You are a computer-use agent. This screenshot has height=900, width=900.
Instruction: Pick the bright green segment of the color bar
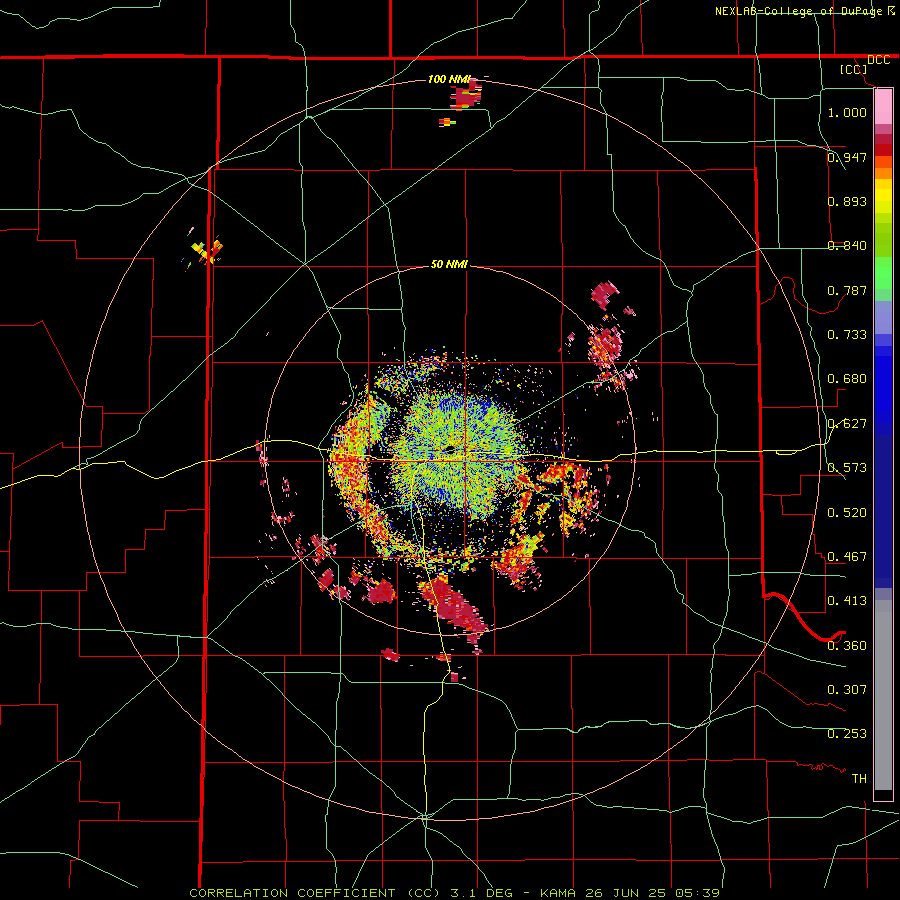[883, 273]
